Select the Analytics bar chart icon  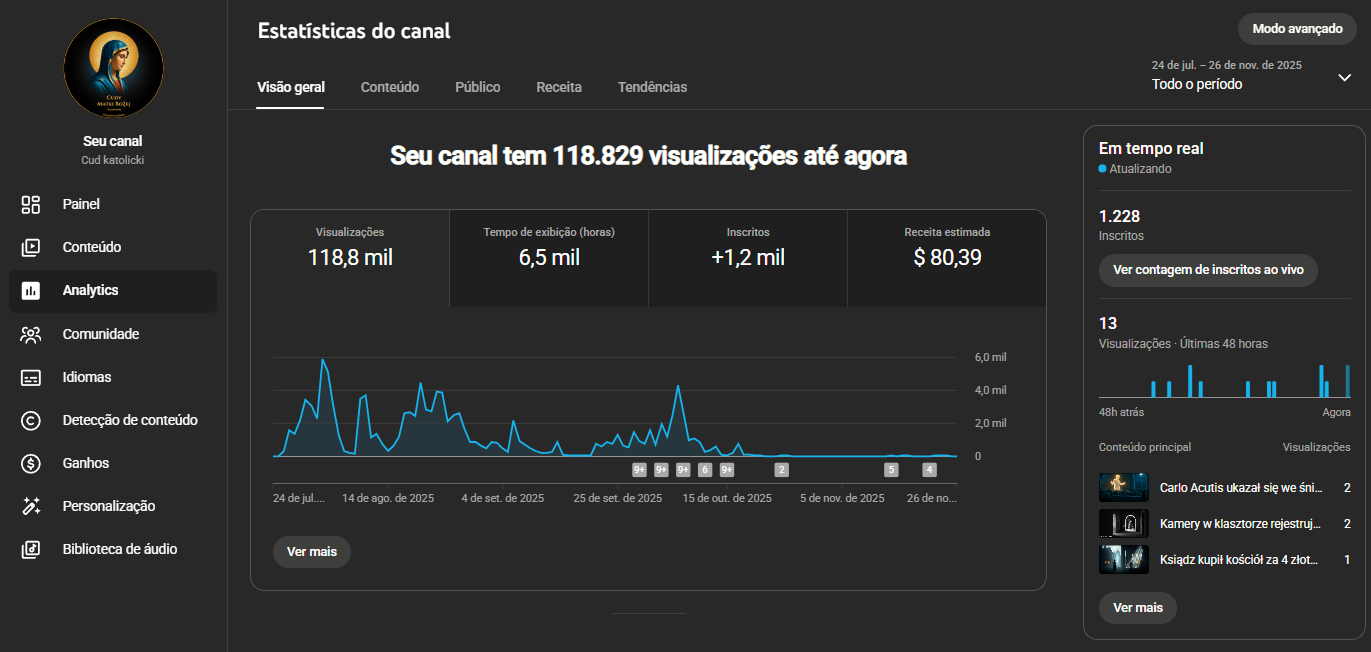tap(30, 291)
